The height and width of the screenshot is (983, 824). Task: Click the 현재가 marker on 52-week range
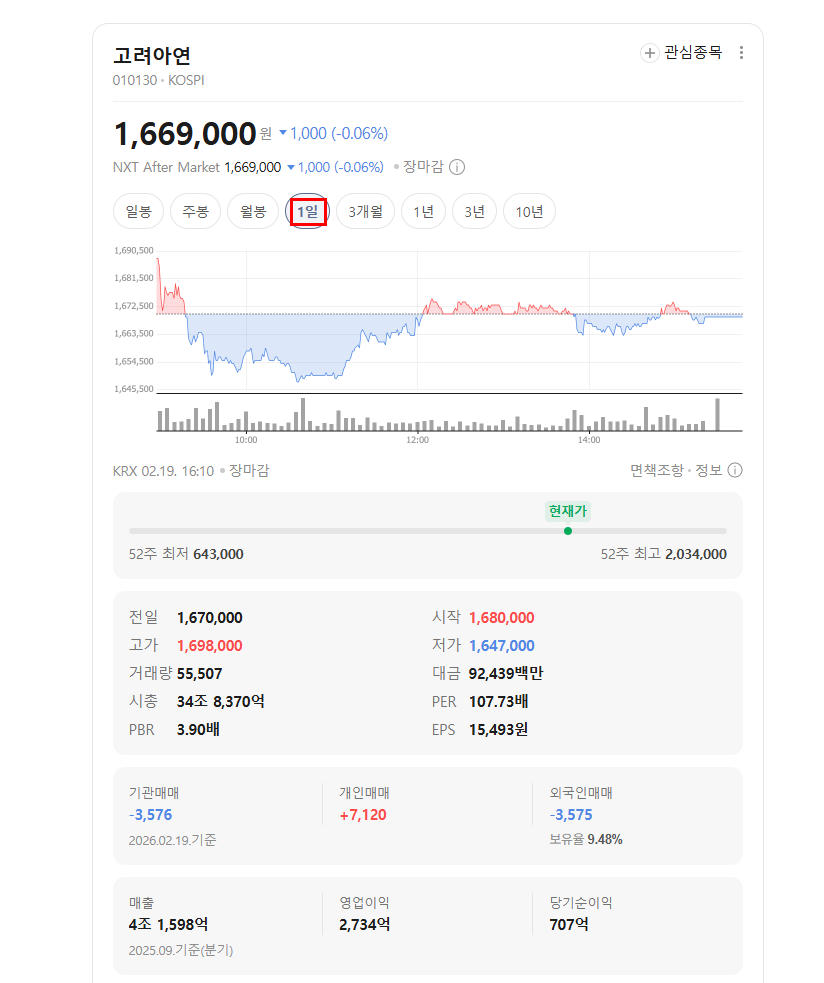click(568, 511)
